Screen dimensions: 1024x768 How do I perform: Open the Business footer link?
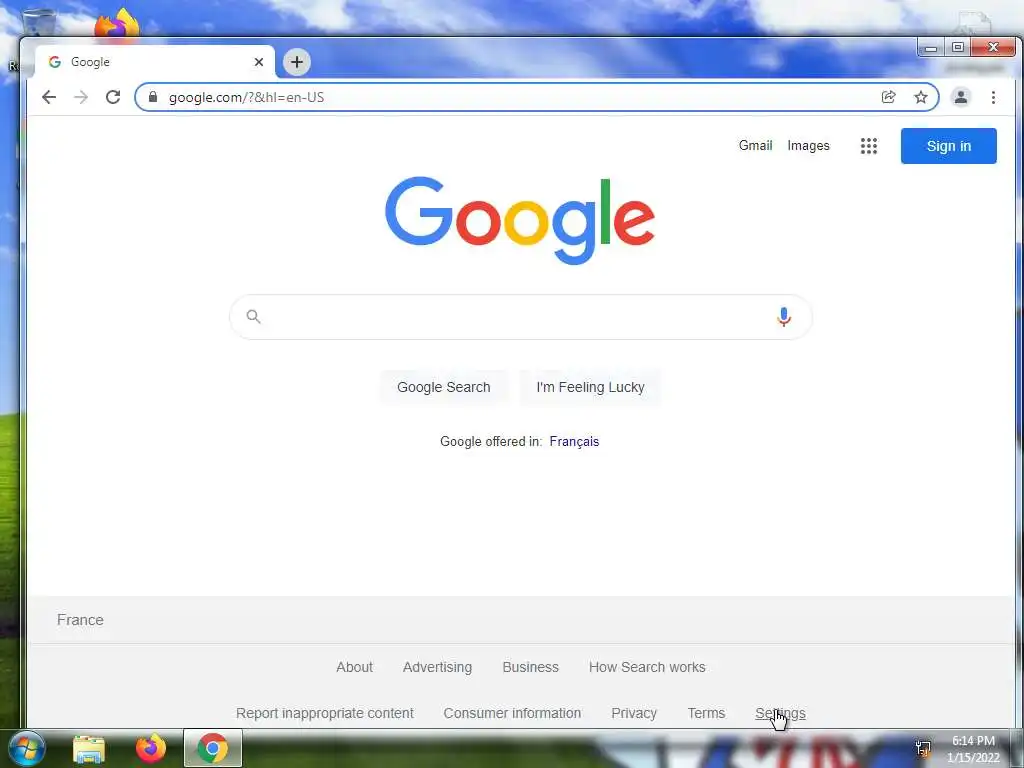click(x=530, y=667)
